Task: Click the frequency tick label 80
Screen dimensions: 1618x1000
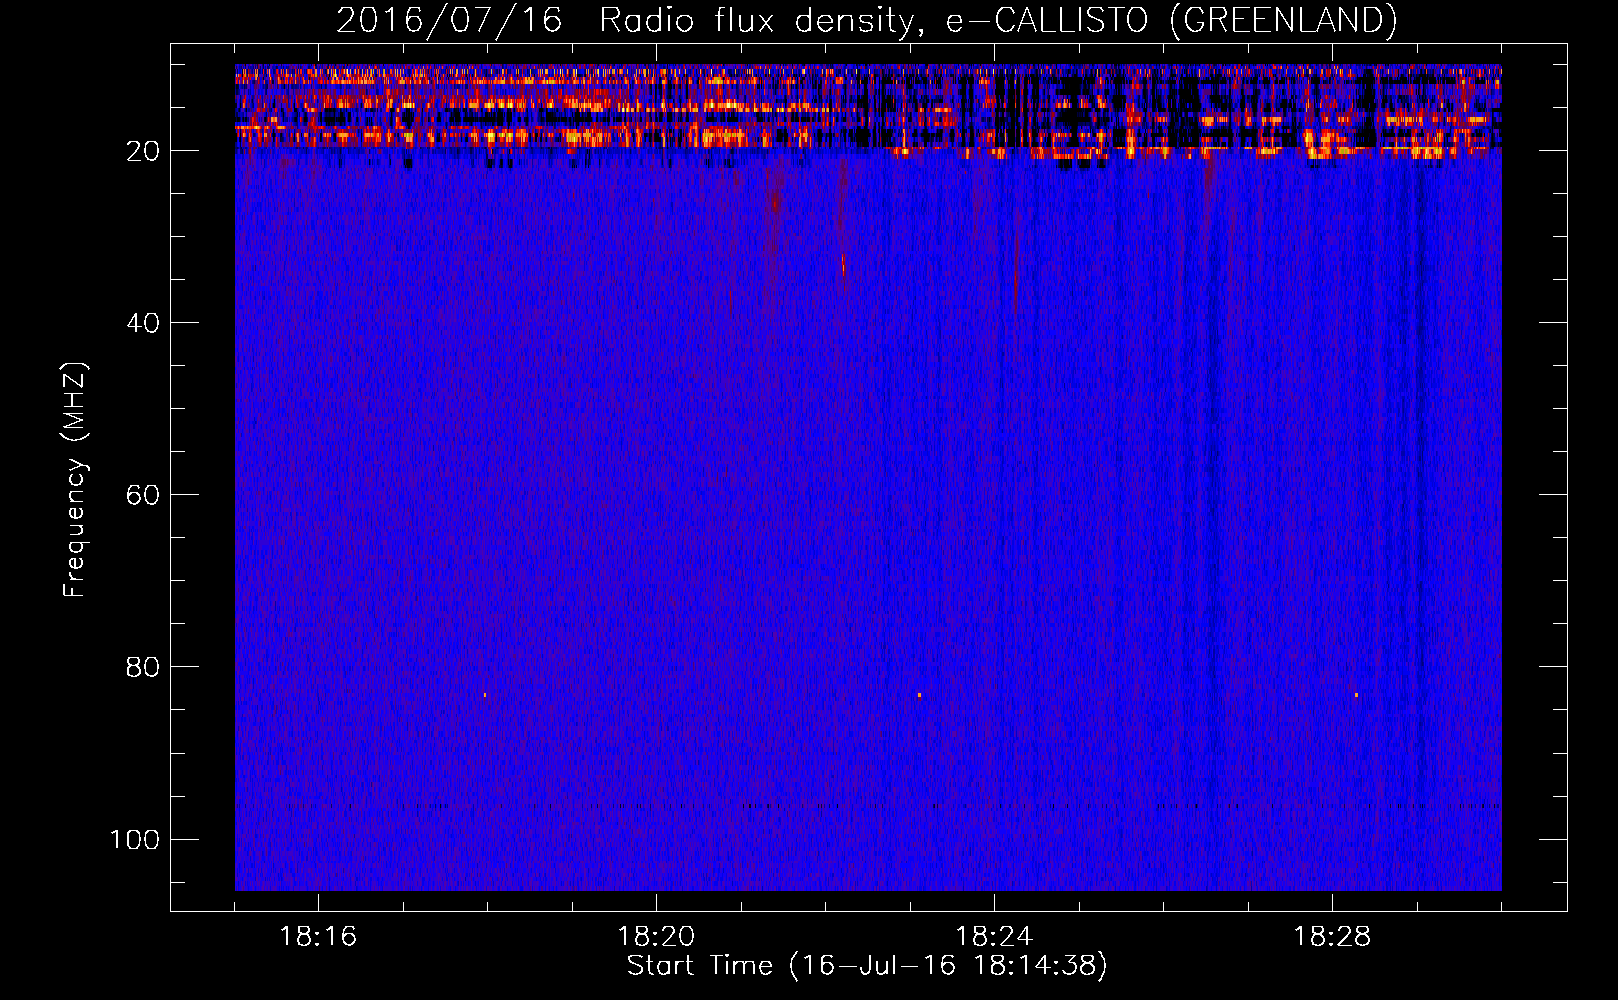Action: 143,667
